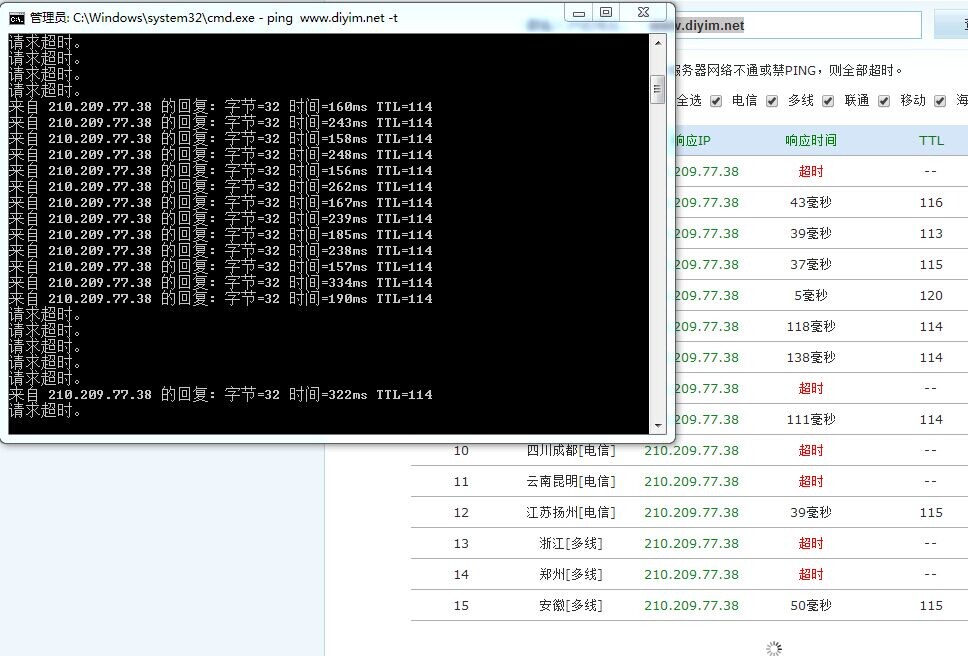Click the TTL column header
Image resolution: width=968 pixels, height=656 pixels.
click(x=931, y=141)
